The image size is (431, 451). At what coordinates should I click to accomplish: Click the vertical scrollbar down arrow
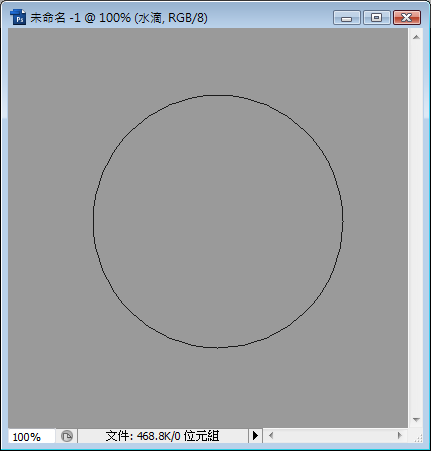[x=416, y=419]
